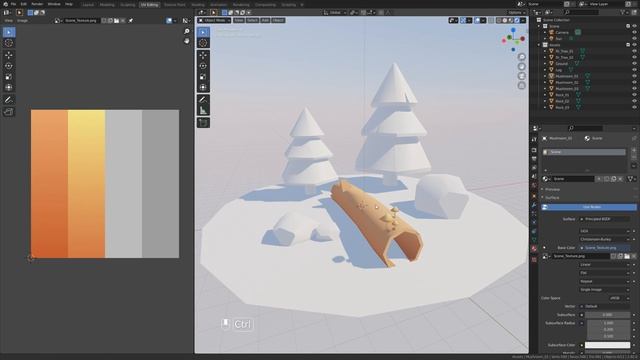Click the Subsurface Color white swatch
The image size is (640, 360).
point(607,345)
